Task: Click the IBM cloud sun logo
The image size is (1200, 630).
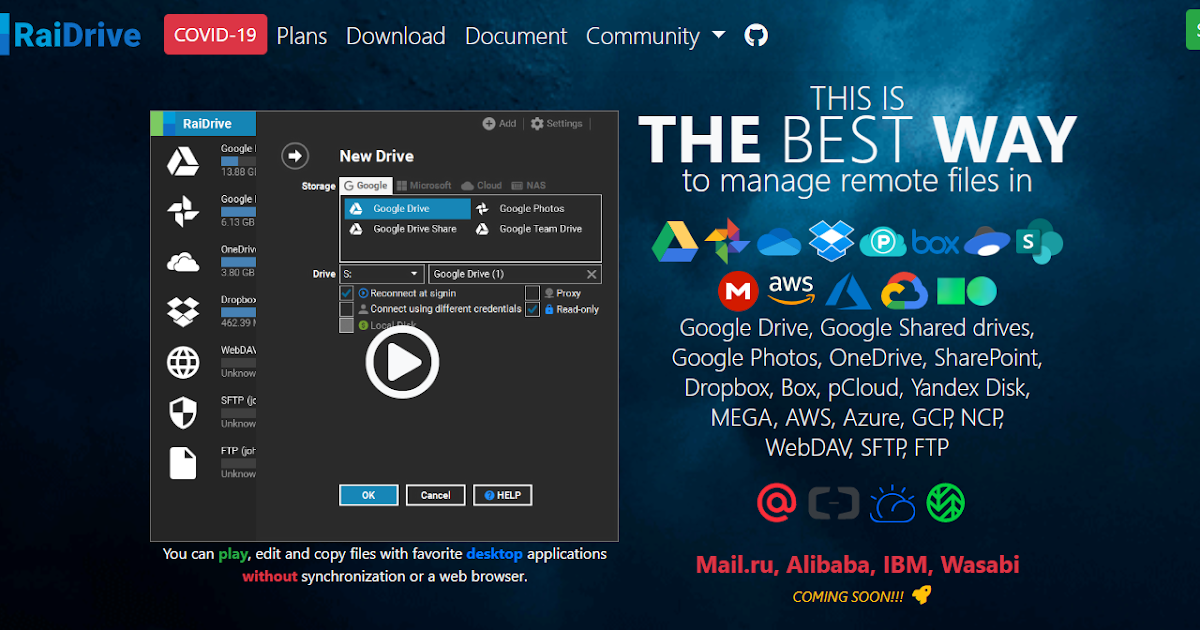Action: tap(892, 503)
